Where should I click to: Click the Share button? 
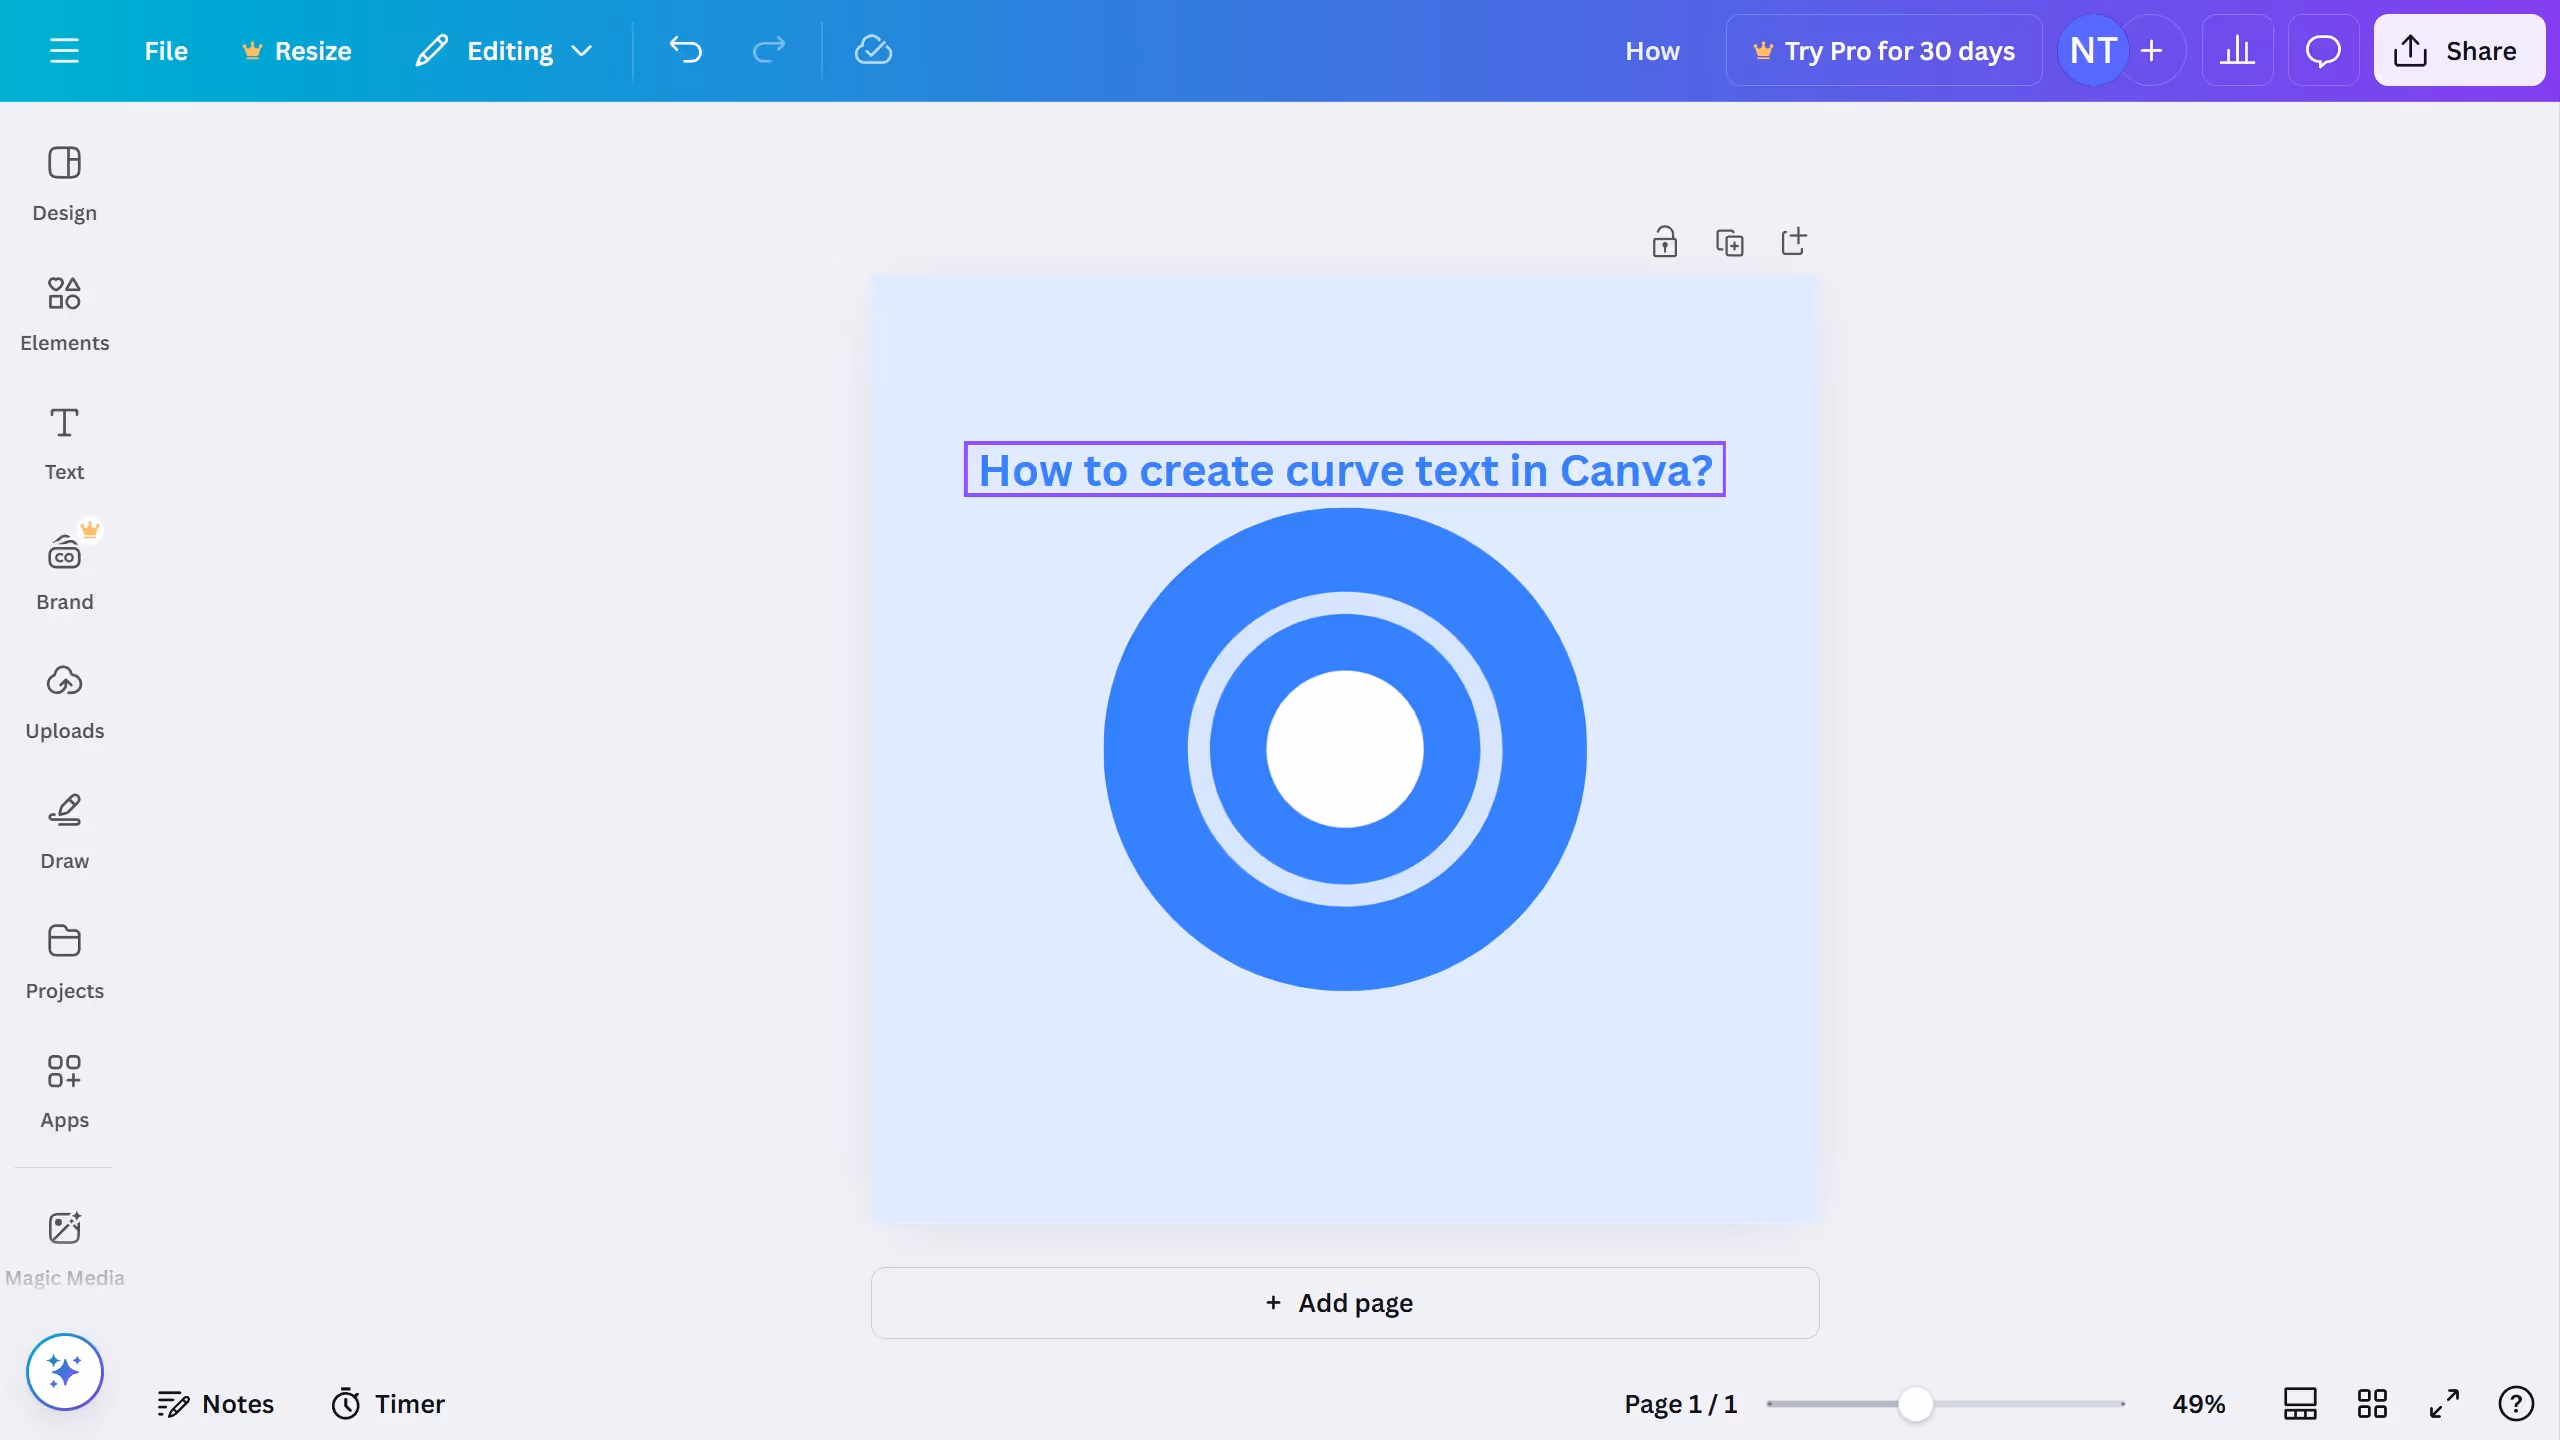click(2459, 50)
